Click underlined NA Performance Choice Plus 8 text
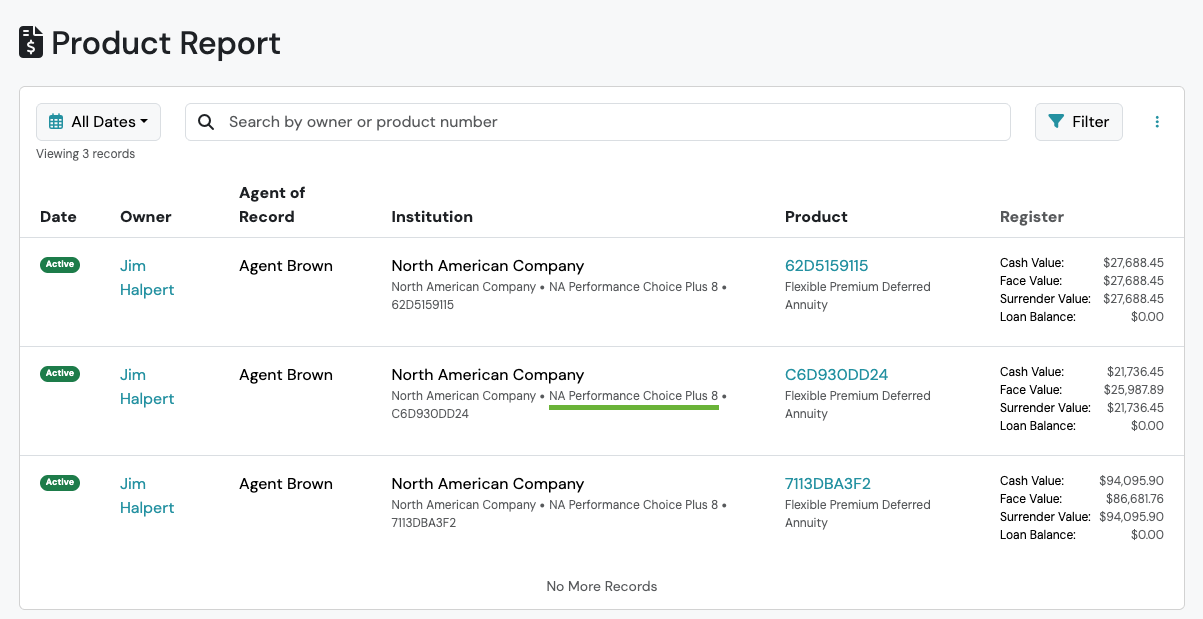Screen dimensions: 1203x619 (x=634, y=396)
